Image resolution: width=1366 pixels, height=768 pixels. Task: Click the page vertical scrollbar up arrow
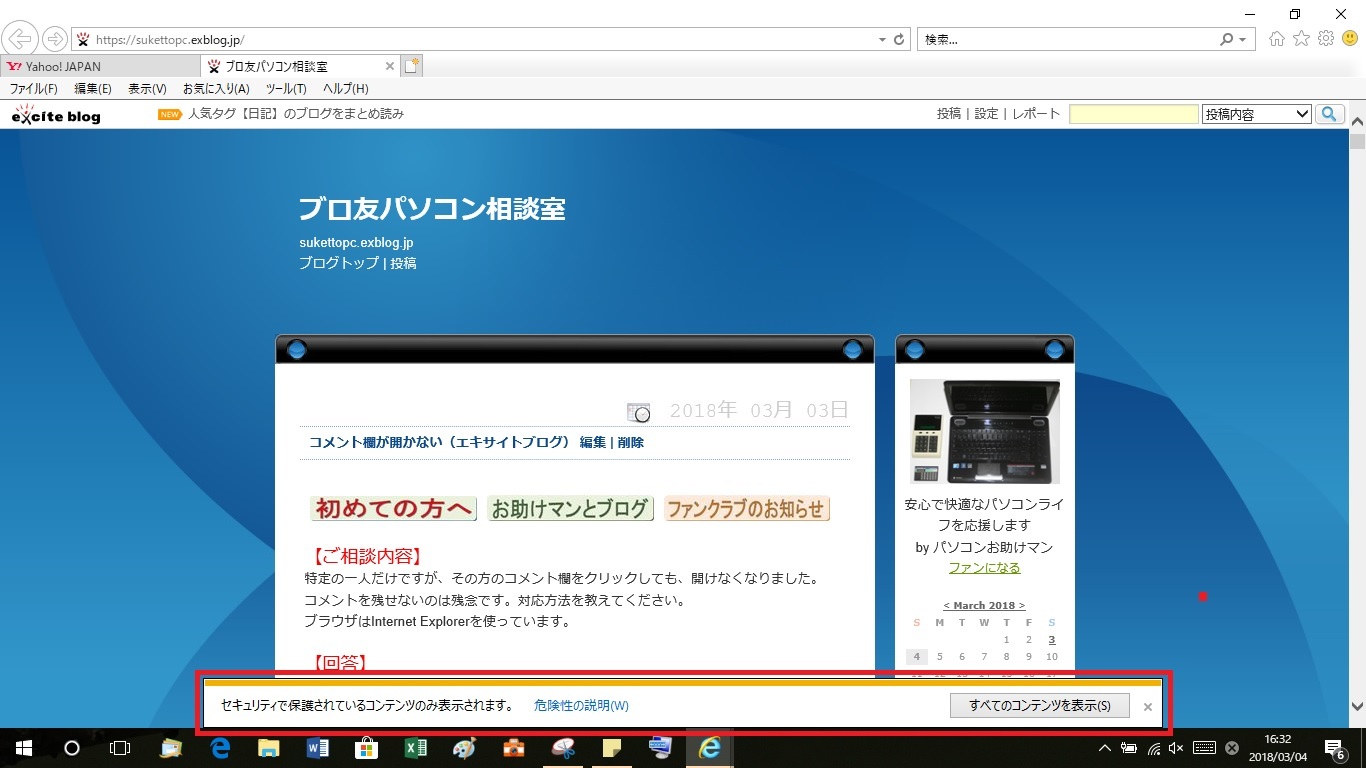[1357, 120]
